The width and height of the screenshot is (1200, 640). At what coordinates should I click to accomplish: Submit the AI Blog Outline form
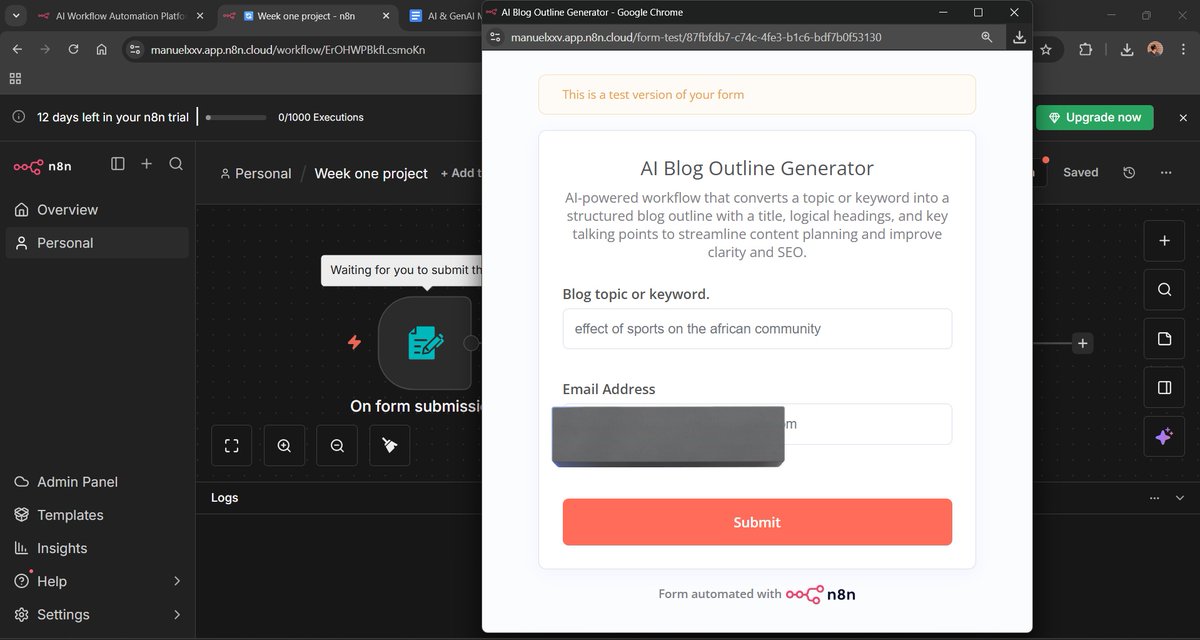757,522
